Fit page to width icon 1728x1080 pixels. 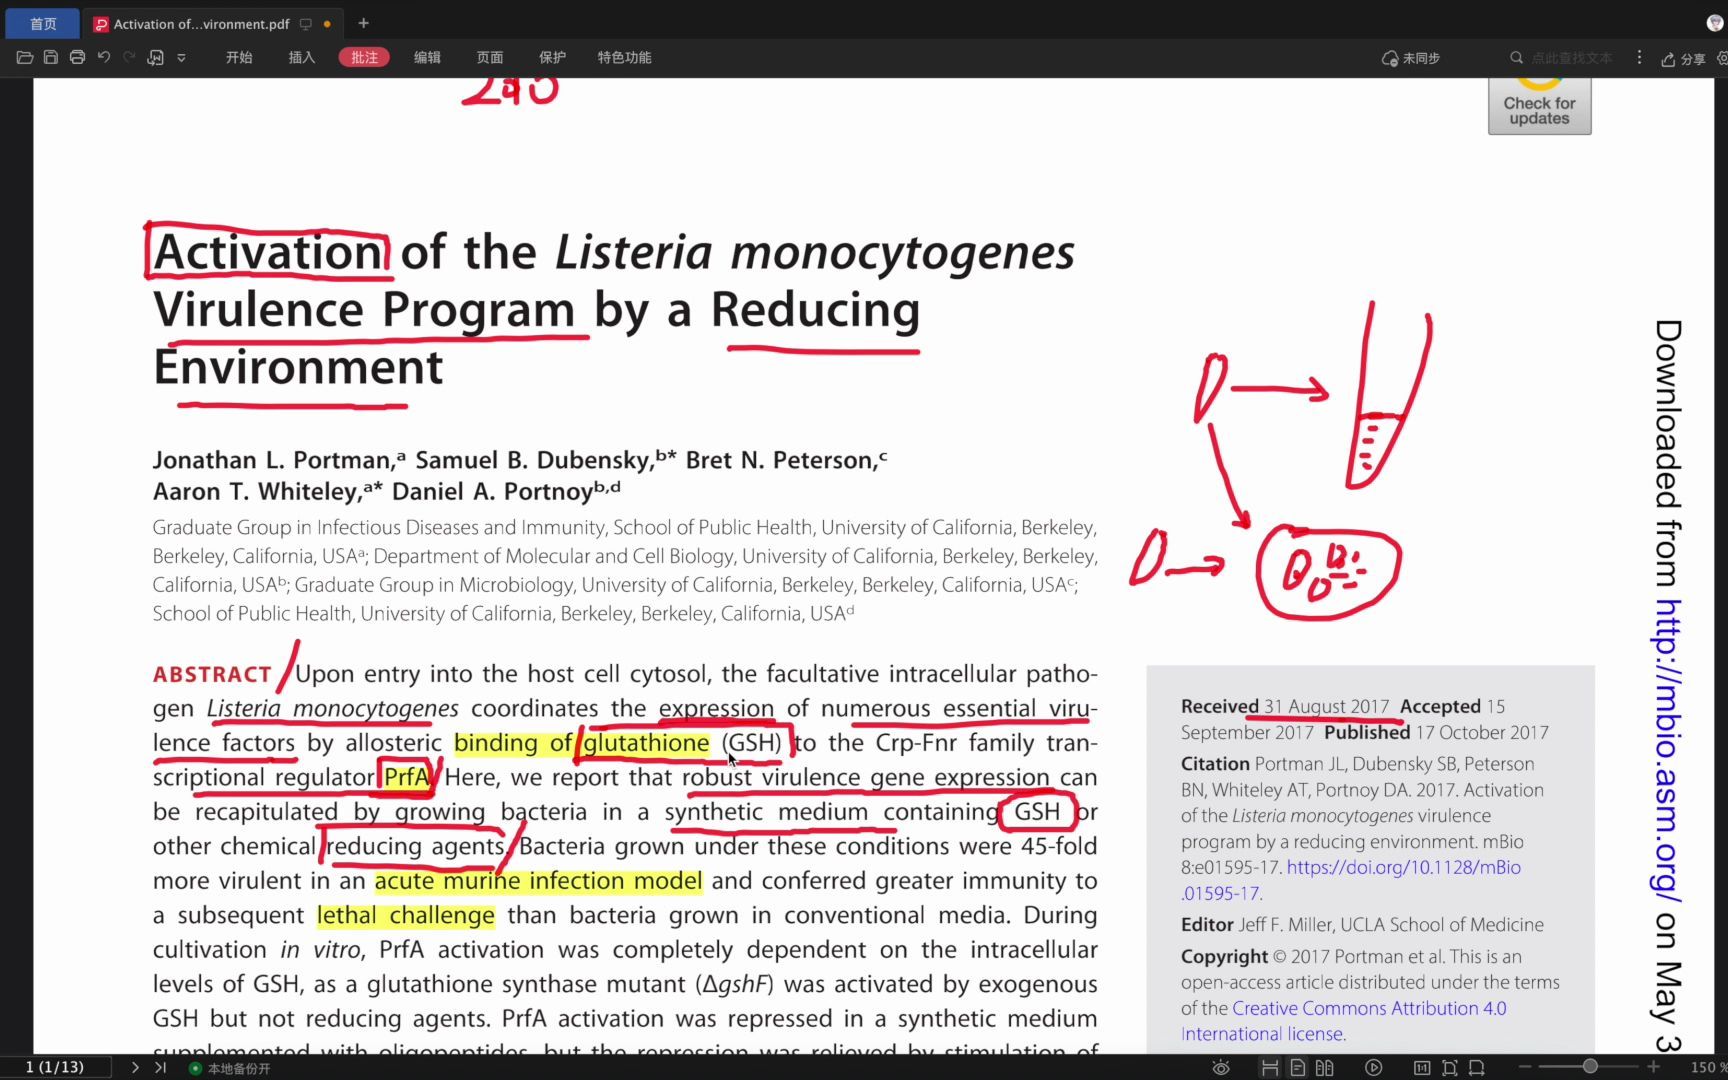1476,1068
